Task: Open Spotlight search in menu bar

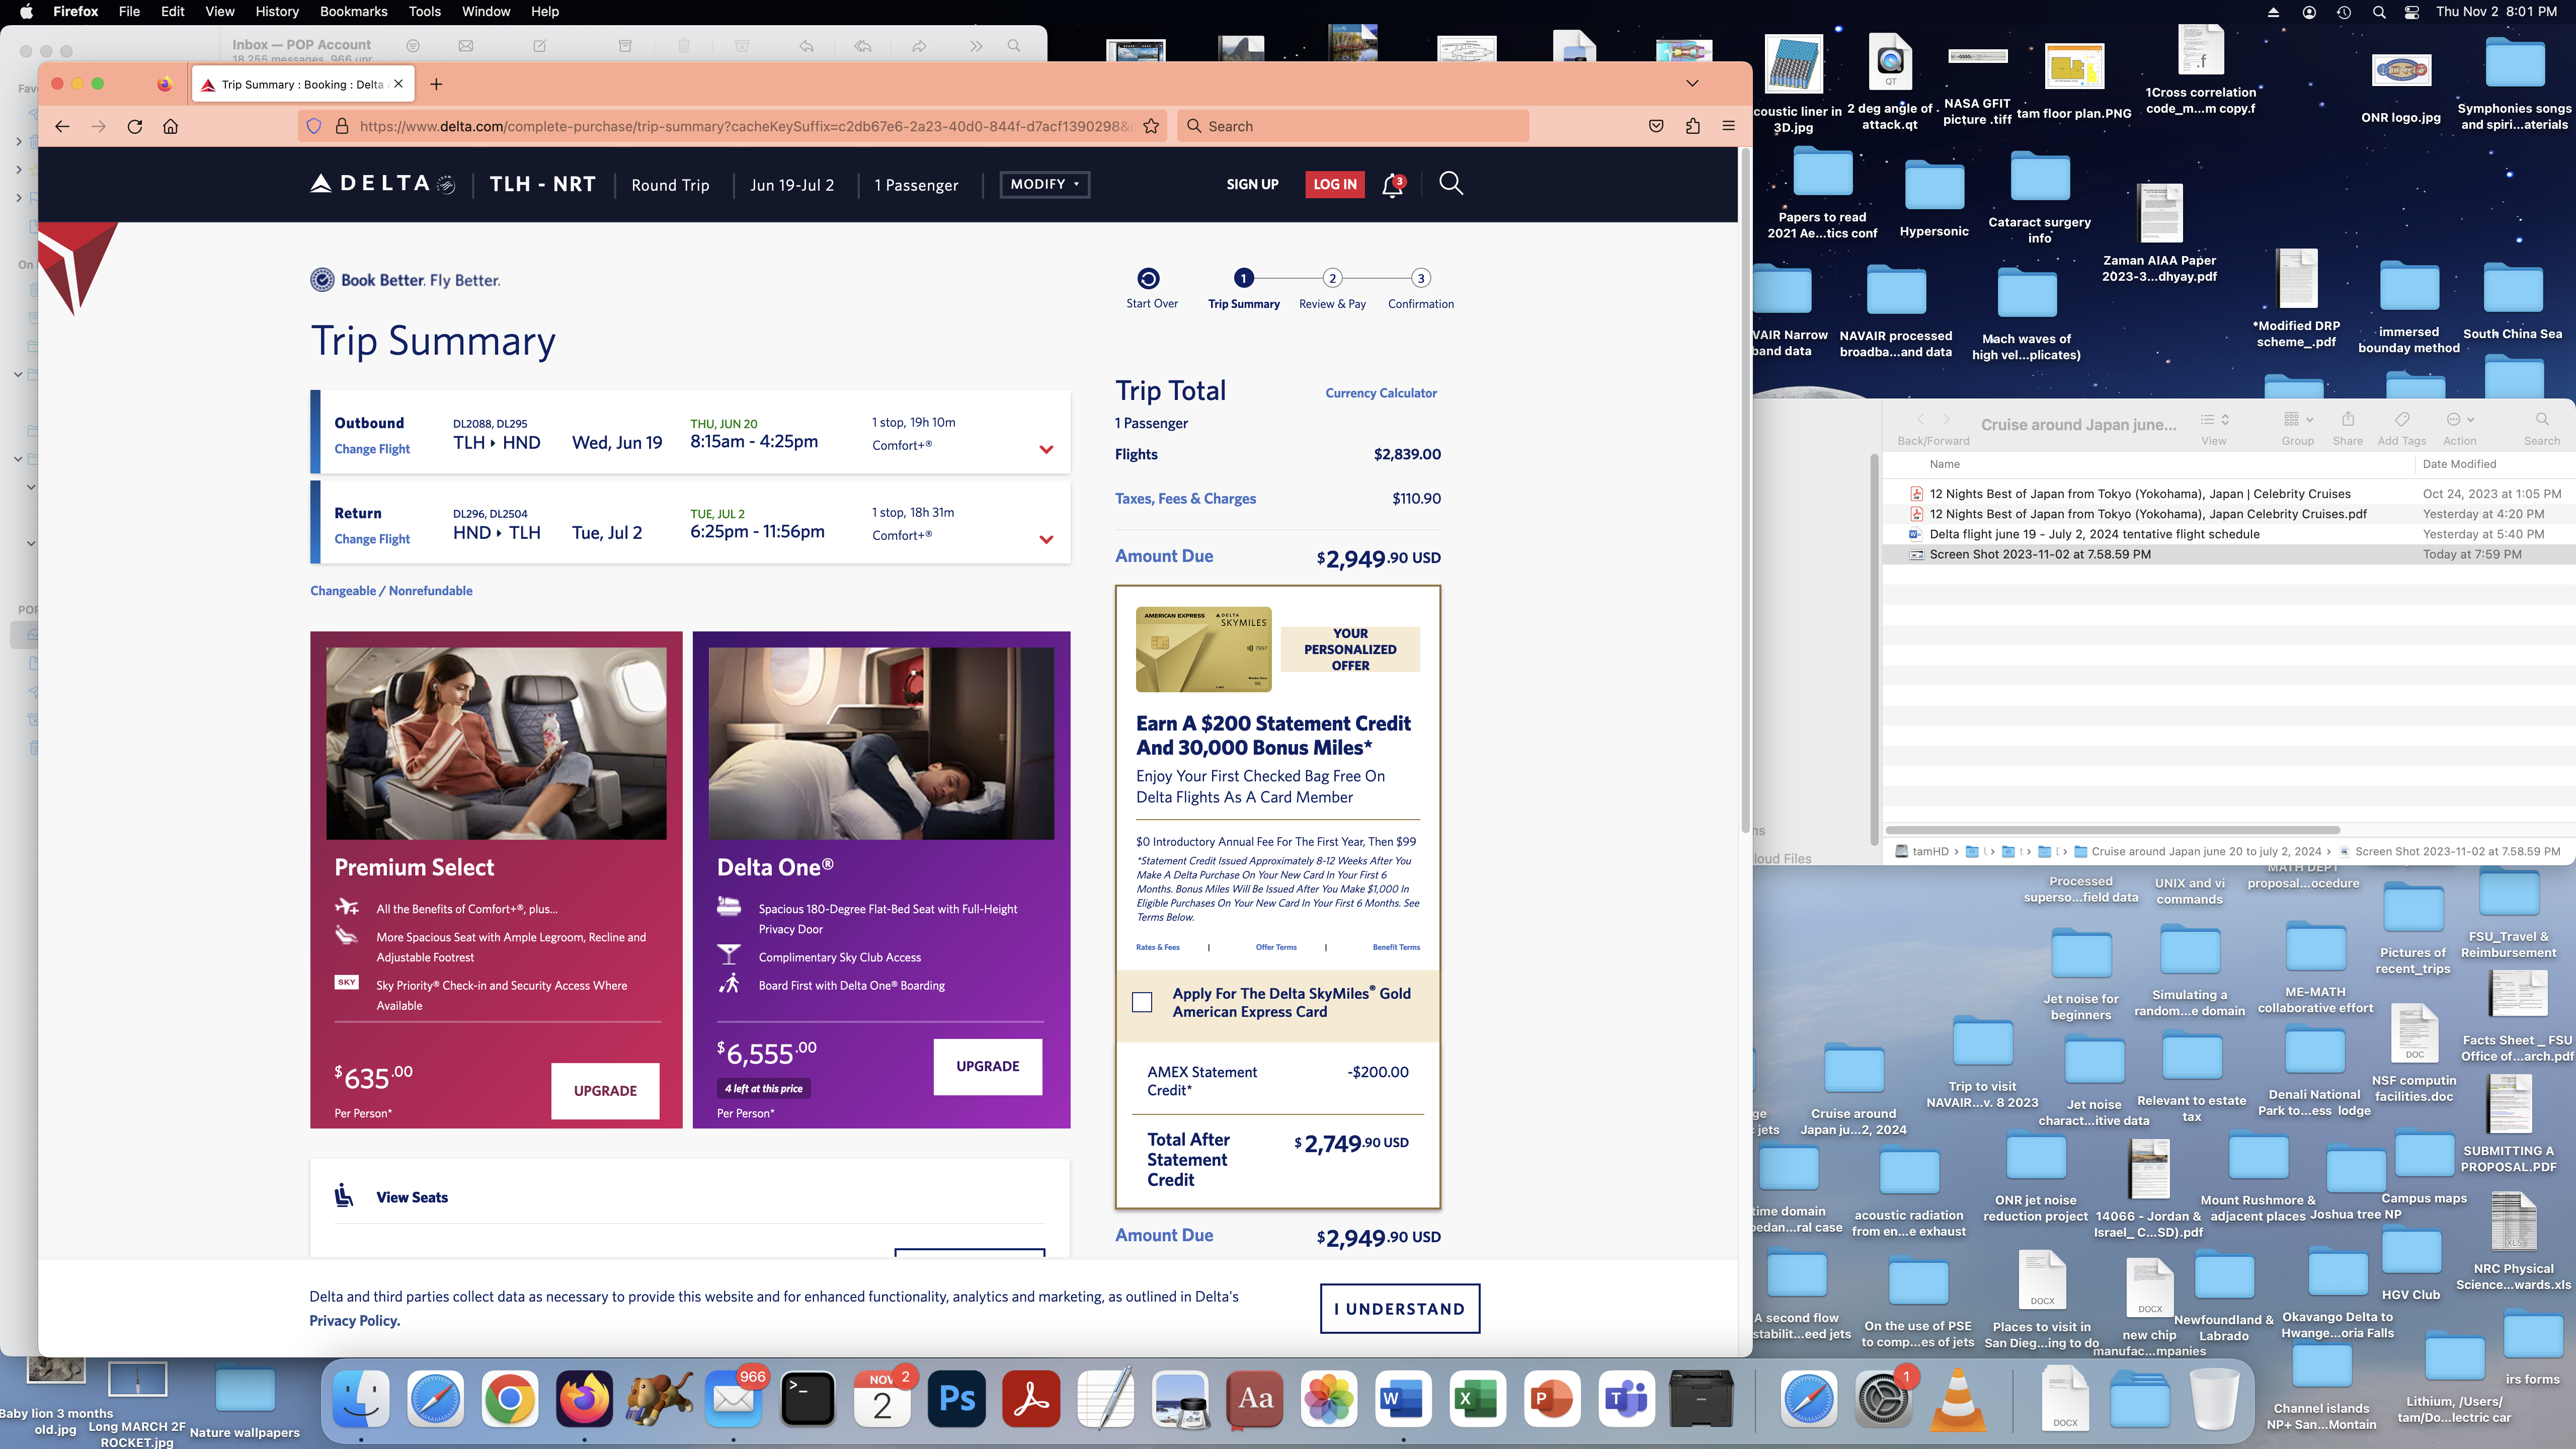Action: point(2379,12)
